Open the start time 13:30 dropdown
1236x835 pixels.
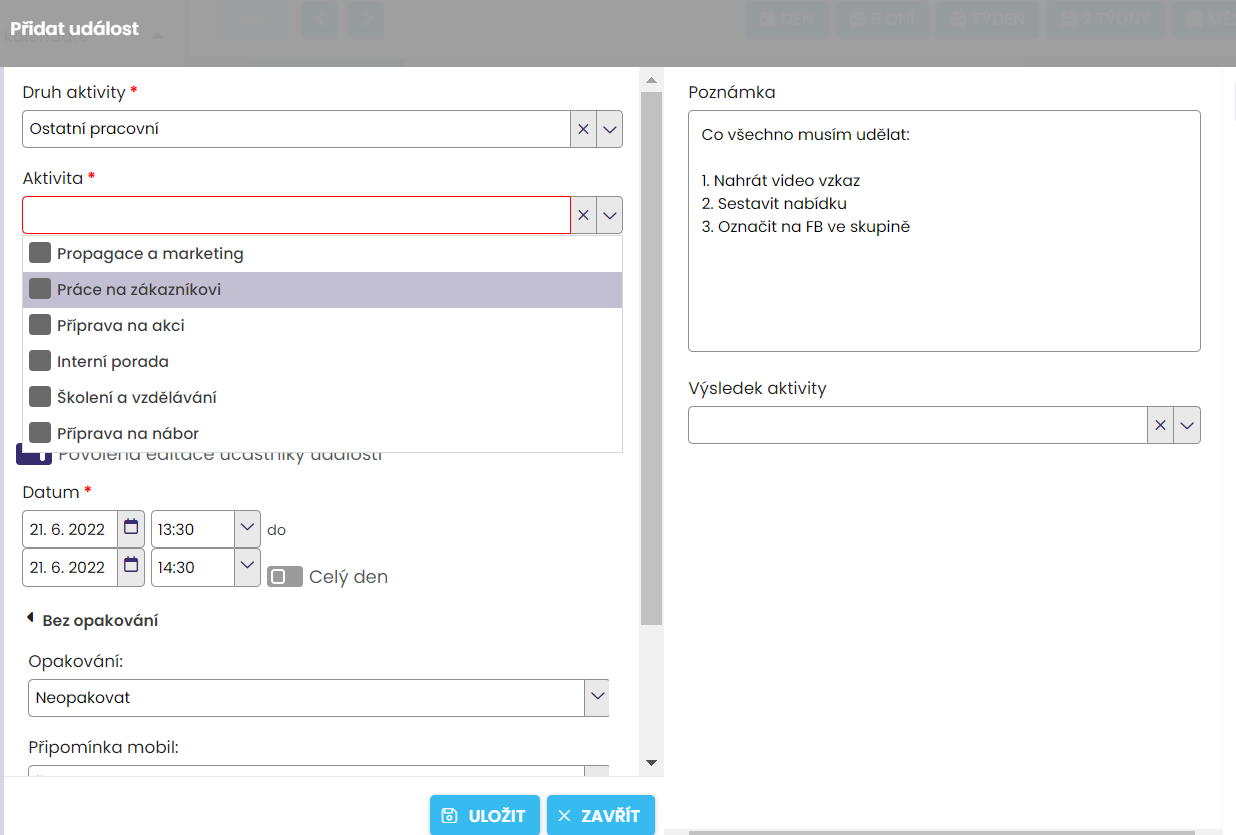coord(247,528)
